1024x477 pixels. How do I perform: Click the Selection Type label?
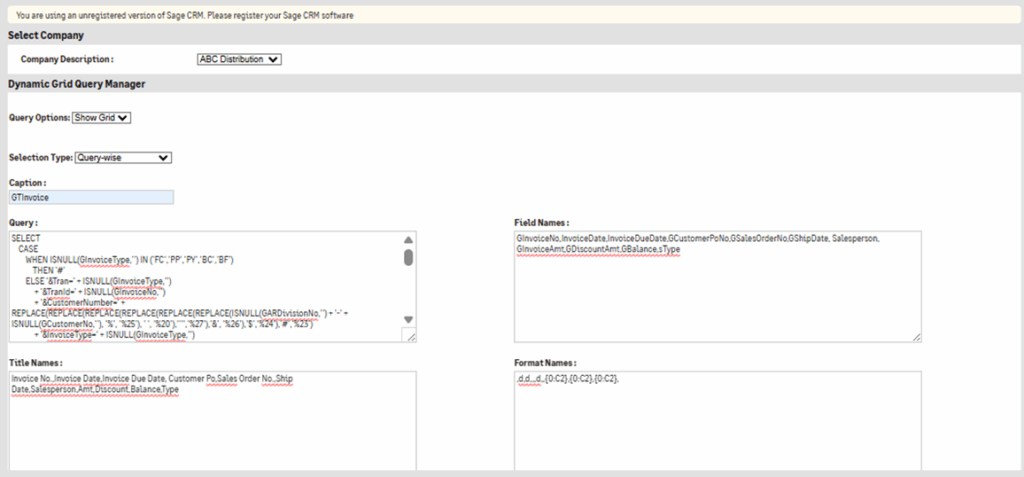40,157
